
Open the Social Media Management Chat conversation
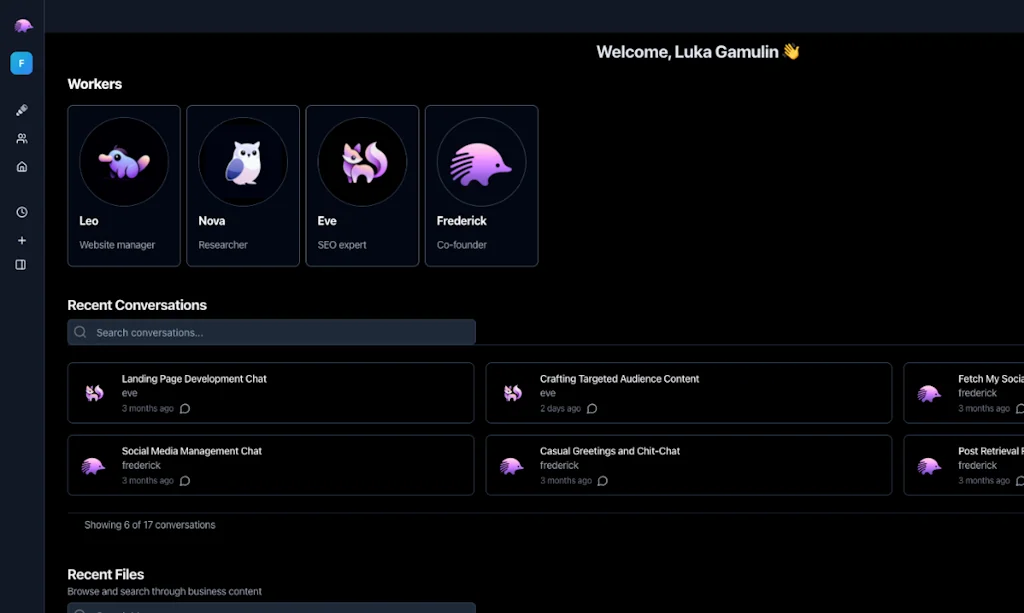click(x=270, y=464)
